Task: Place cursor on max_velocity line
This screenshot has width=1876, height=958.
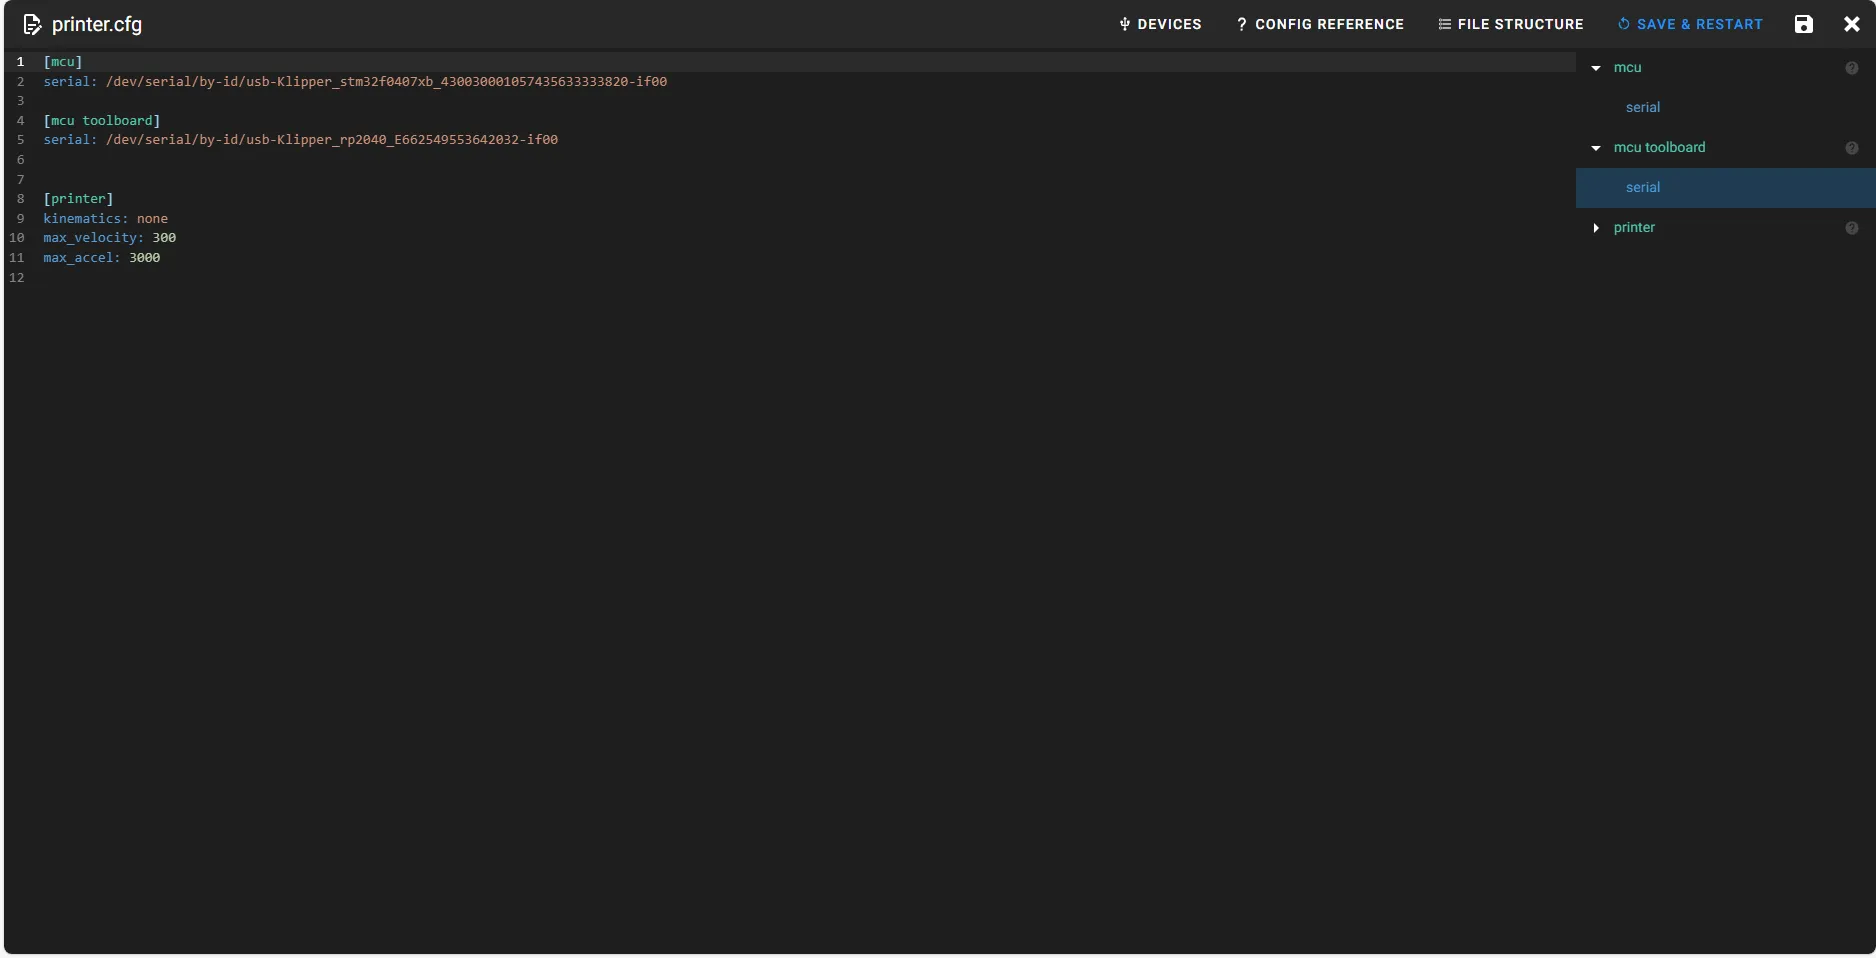Action: pyautogui.click(x=109, y=238)
